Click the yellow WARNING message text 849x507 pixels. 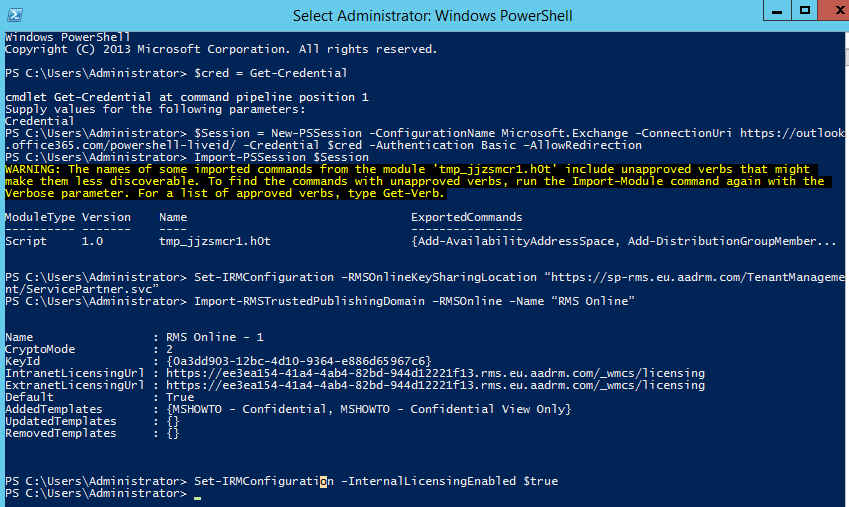(x=414, y=181)
